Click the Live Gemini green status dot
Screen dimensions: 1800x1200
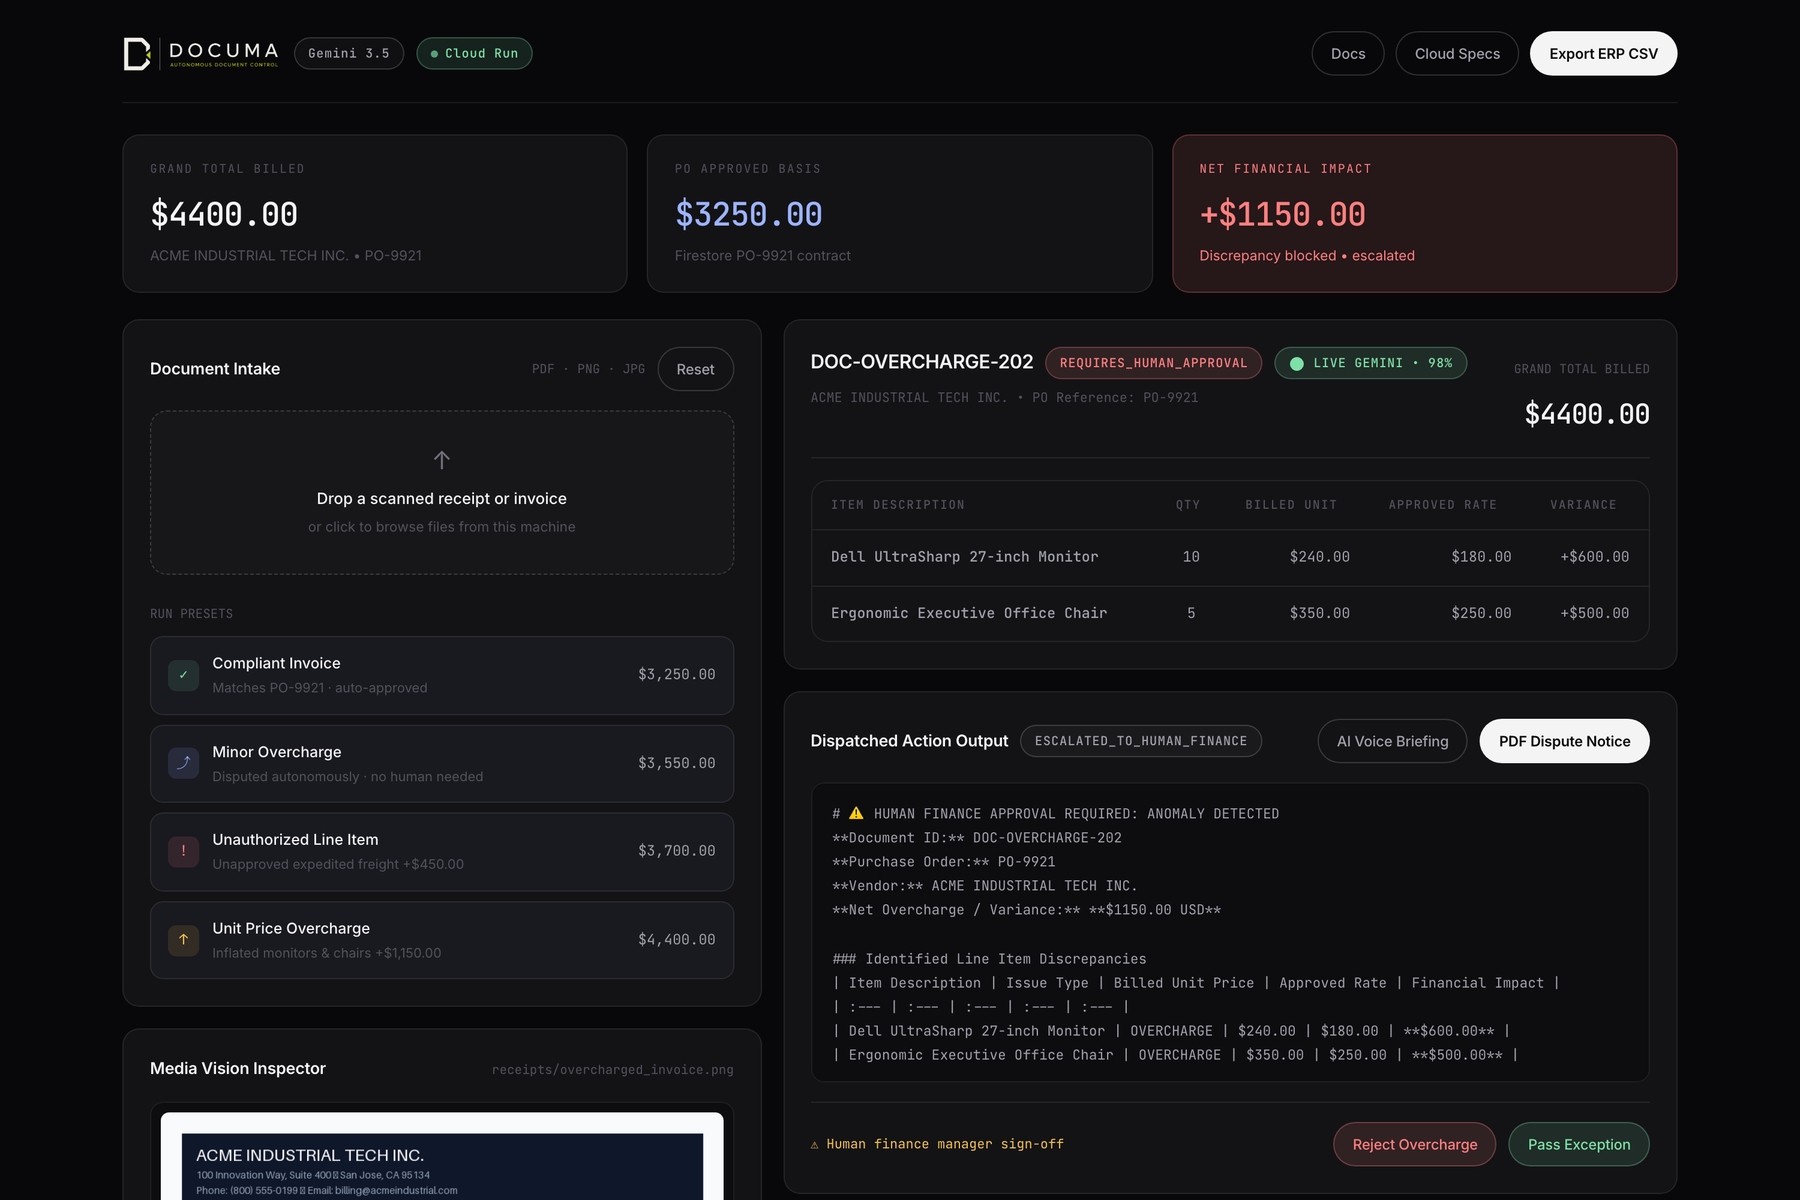pos(1297,363)
